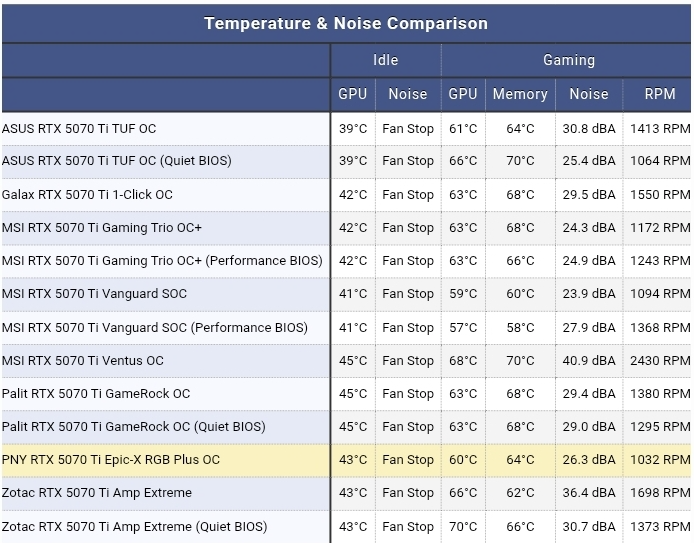Select MSI RTX 5070 Ti Vanguard SOC row label

(x=94, y=294)
